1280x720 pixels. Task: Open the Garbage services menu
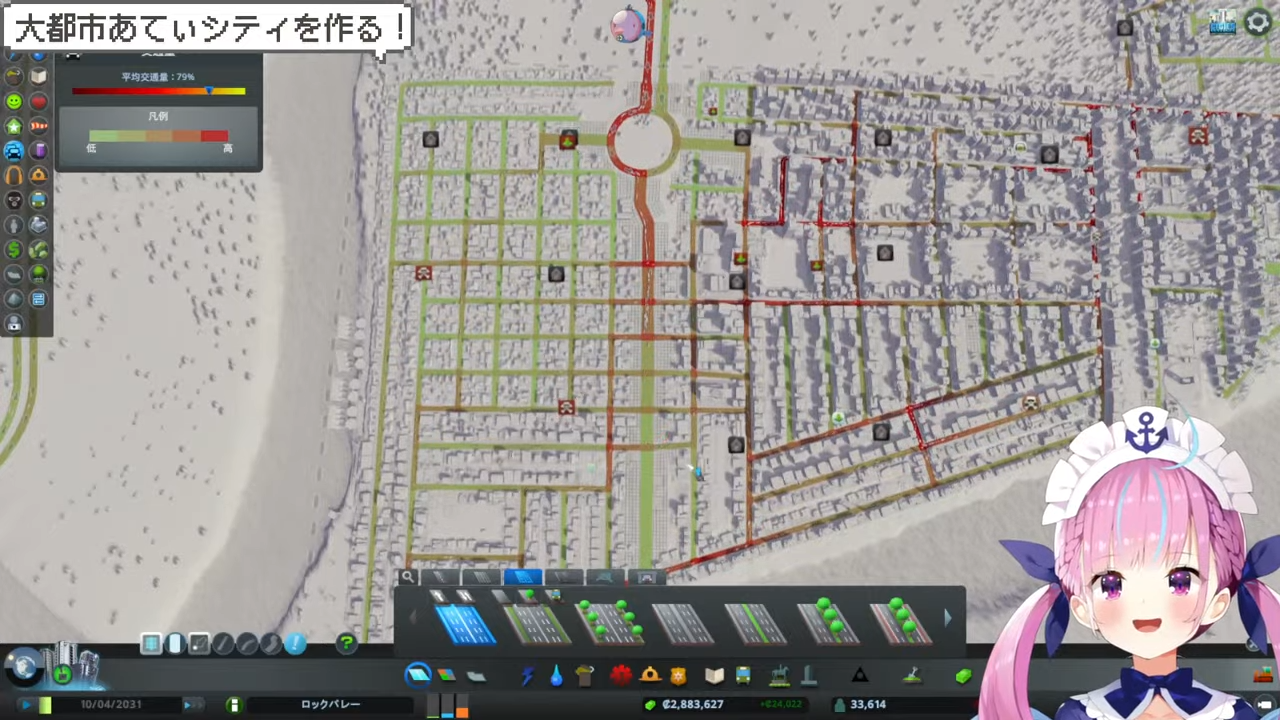(585, 676)
